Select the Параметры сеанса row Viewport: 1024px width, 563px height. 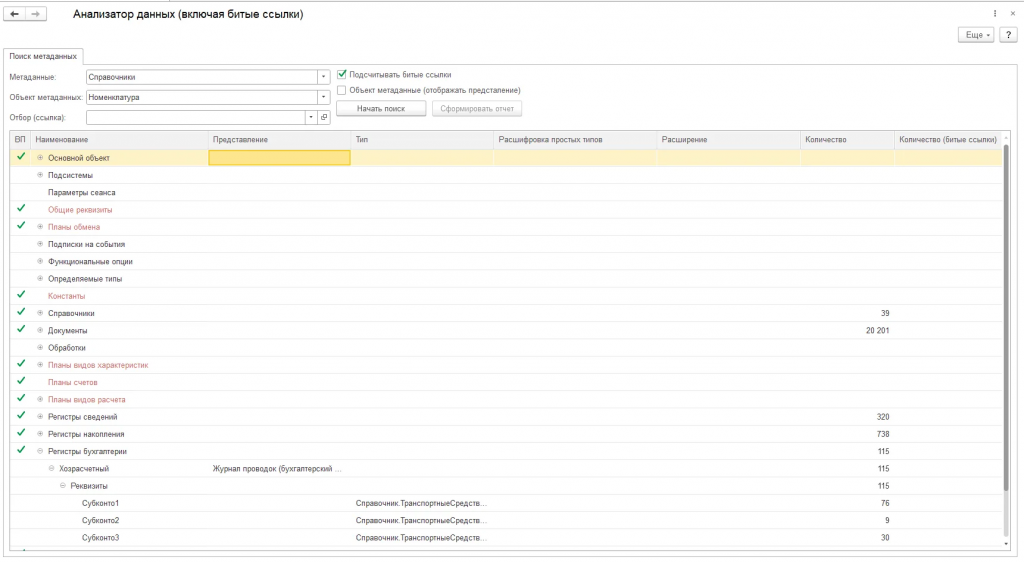[505, 193]
